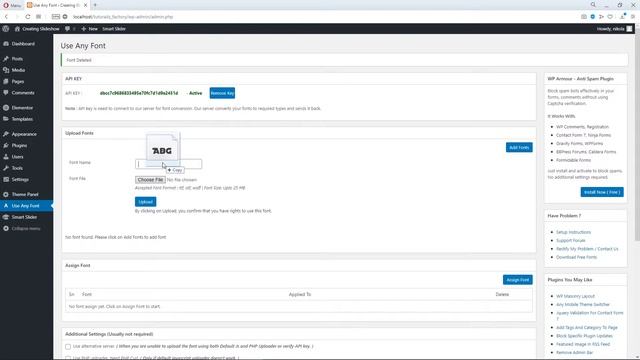Image resolution: width=640 pixels, height=360 pixels.
Task: Take a snapshot with the camera icon
Action: pyautogui.click(x=584, y=17)
